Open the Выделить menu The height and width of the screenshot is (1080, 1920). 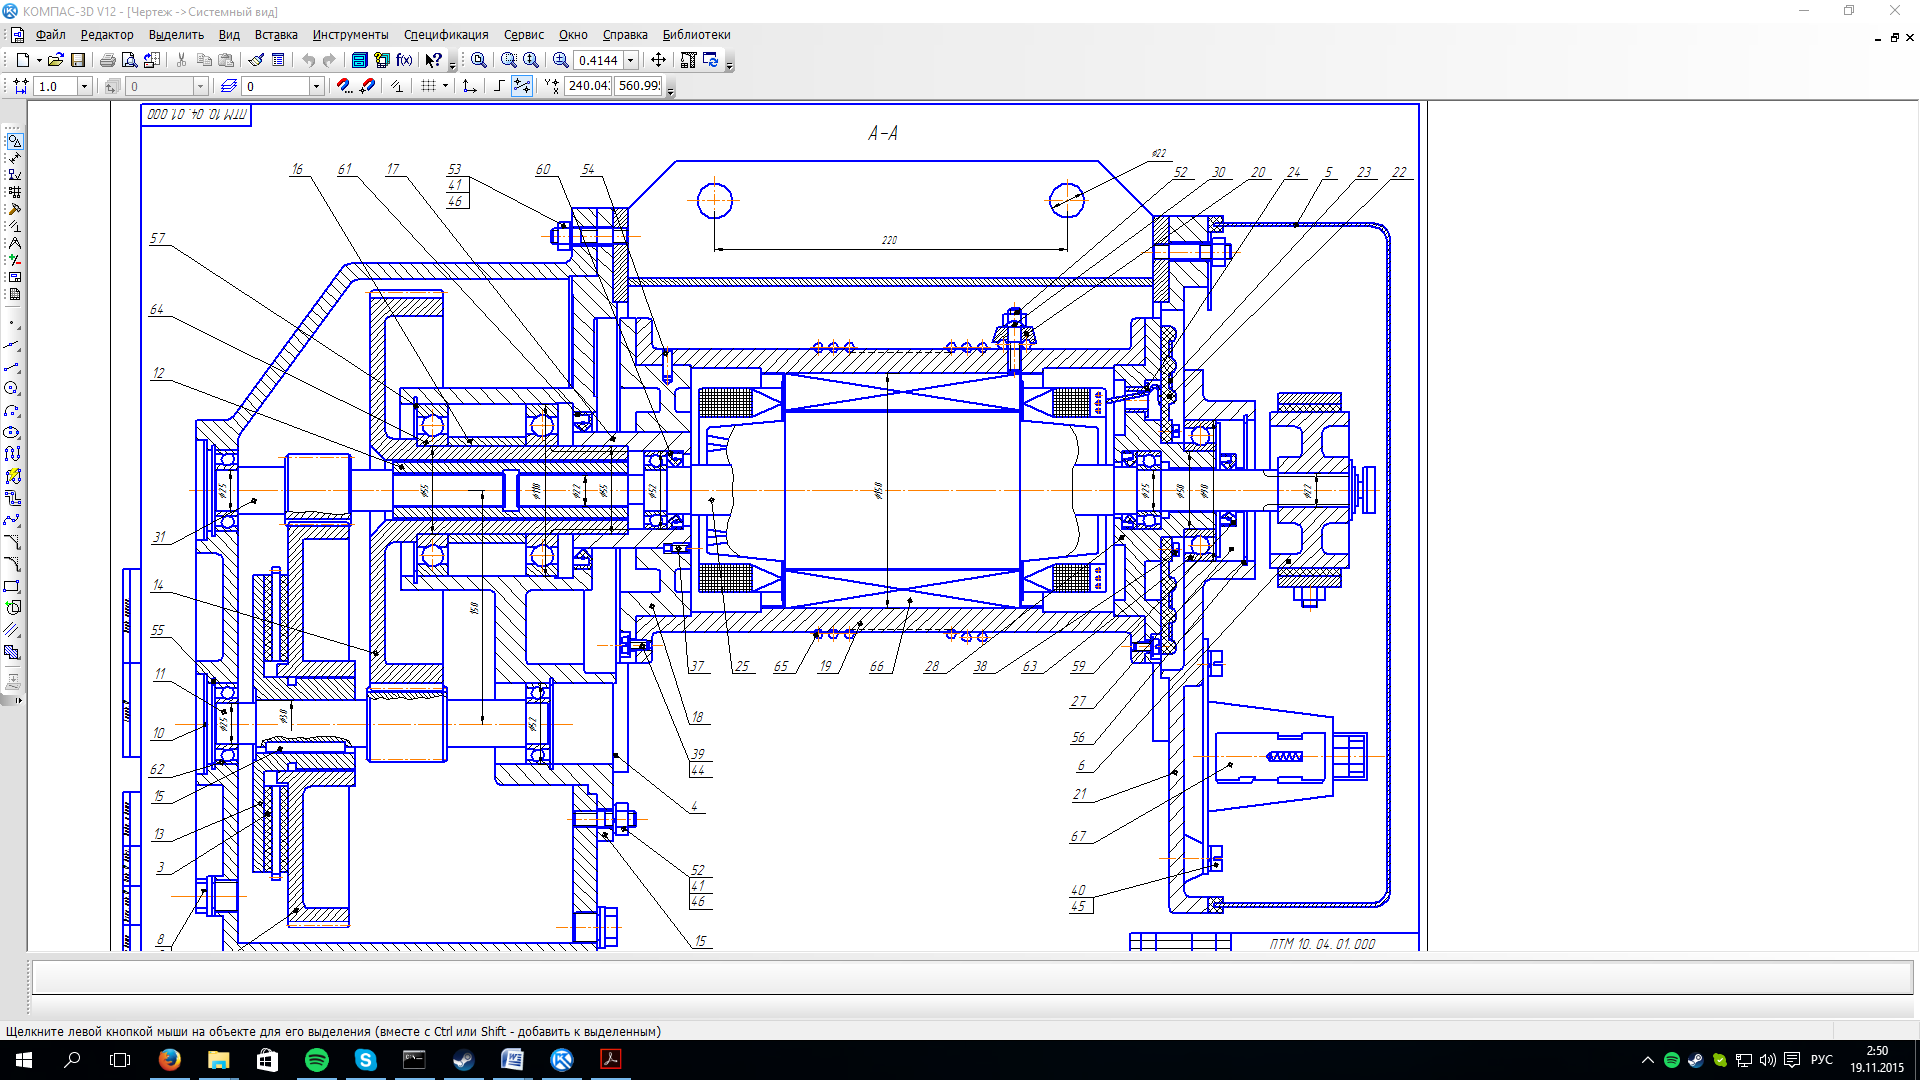click(x=176, y=35)
